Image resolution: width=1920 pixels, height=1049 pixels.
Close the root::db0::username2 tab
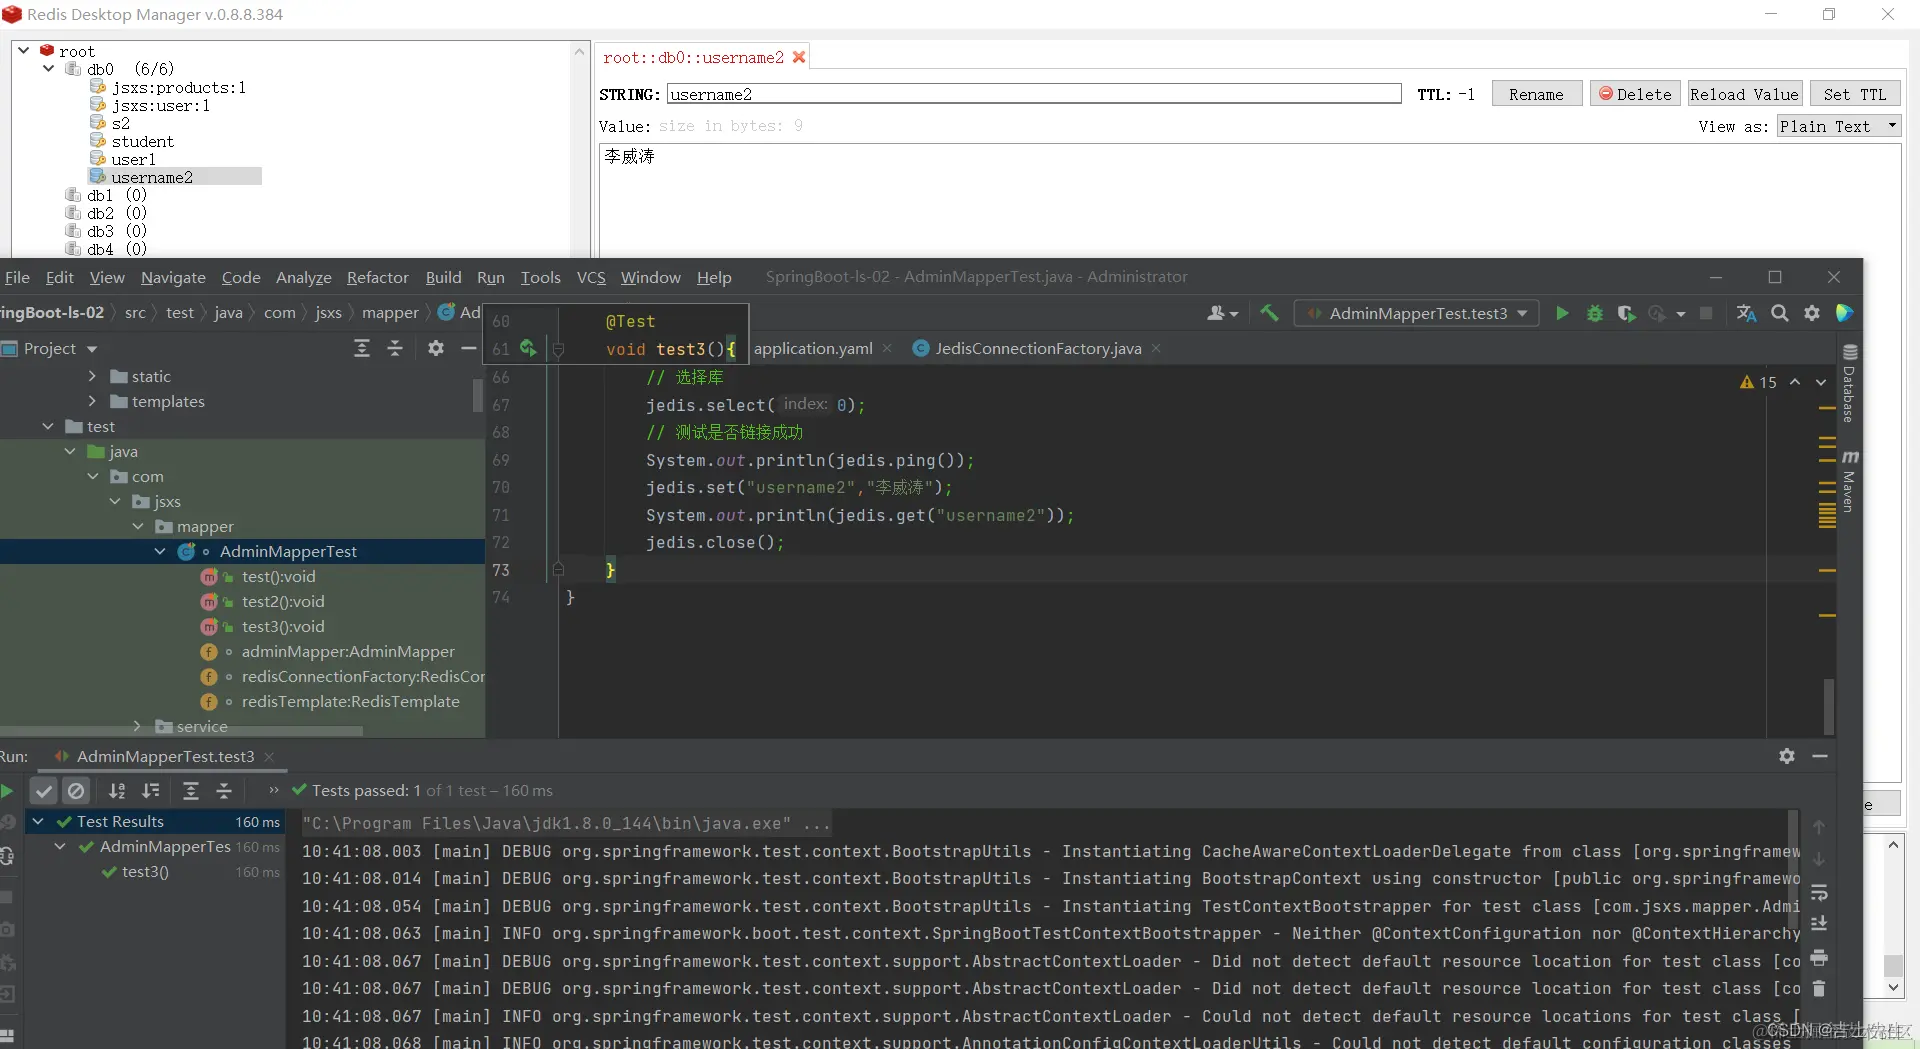point(799,57)
